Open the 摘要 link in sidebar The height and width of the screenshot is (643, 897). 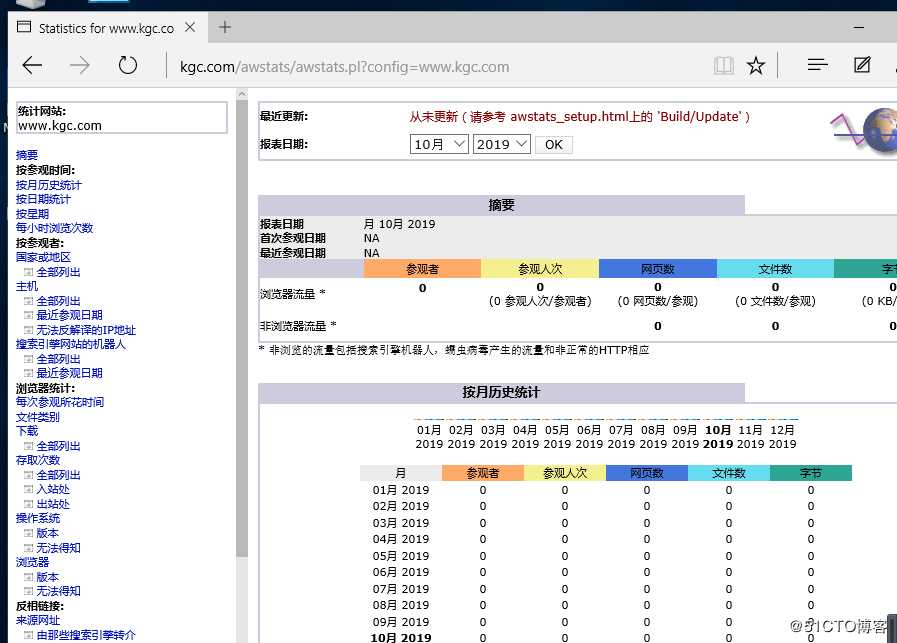pyautogui.click(x=27, y=155)
